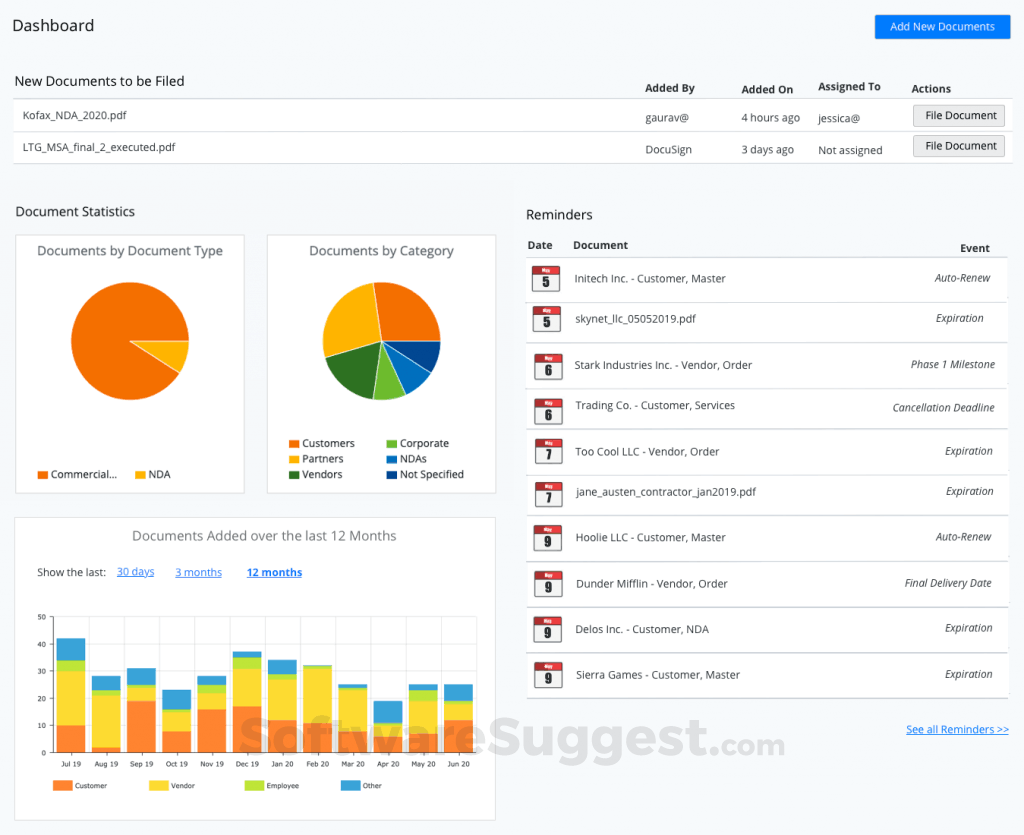The image size is (1024, 835).
Task: Click the calendar icon beside Initech Inc. reminder
Action: (x=548, y=278)
